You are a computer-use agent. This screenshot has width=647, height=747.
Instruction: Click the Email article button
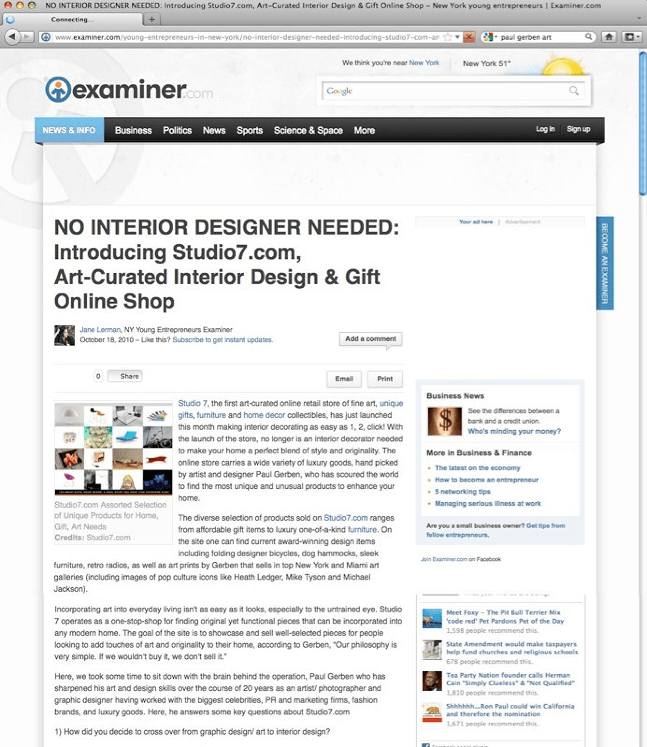344,379
